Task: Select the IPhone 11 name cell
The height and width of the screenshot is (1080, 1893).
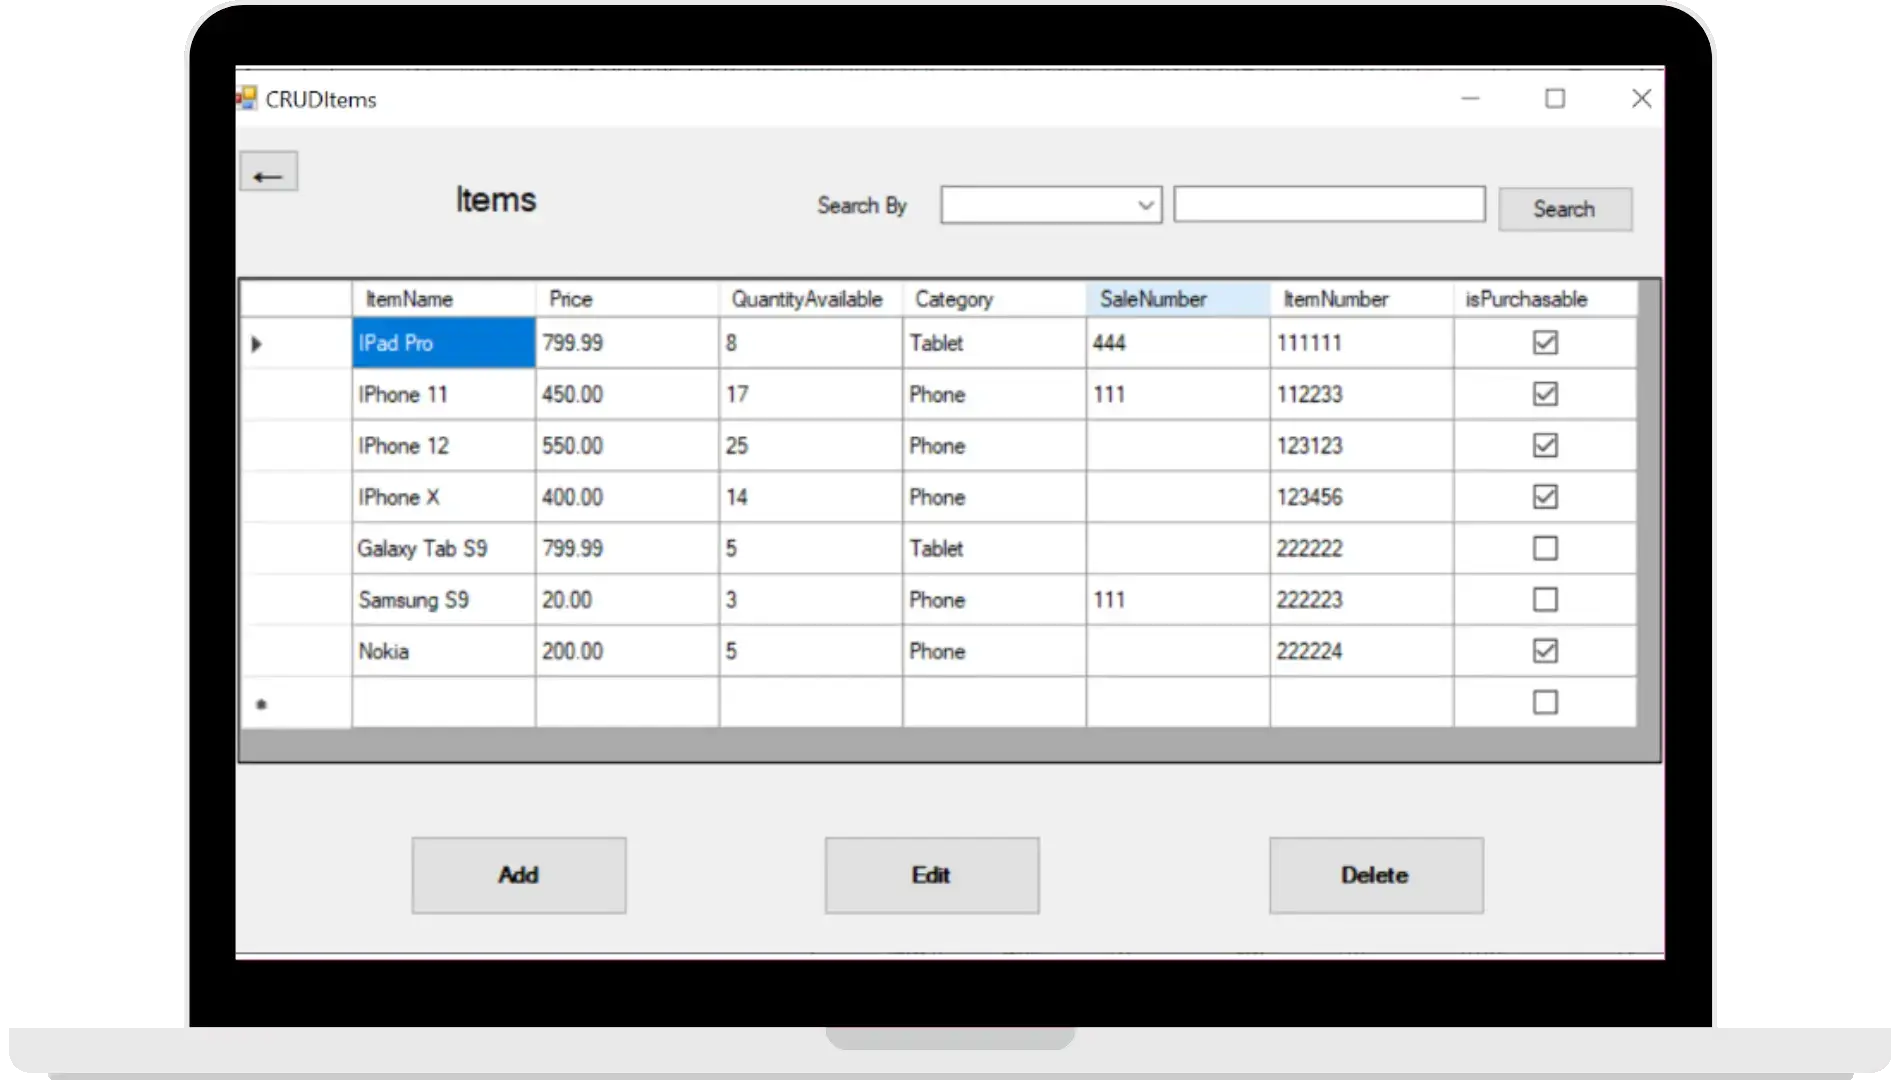Action: (444, 394)
